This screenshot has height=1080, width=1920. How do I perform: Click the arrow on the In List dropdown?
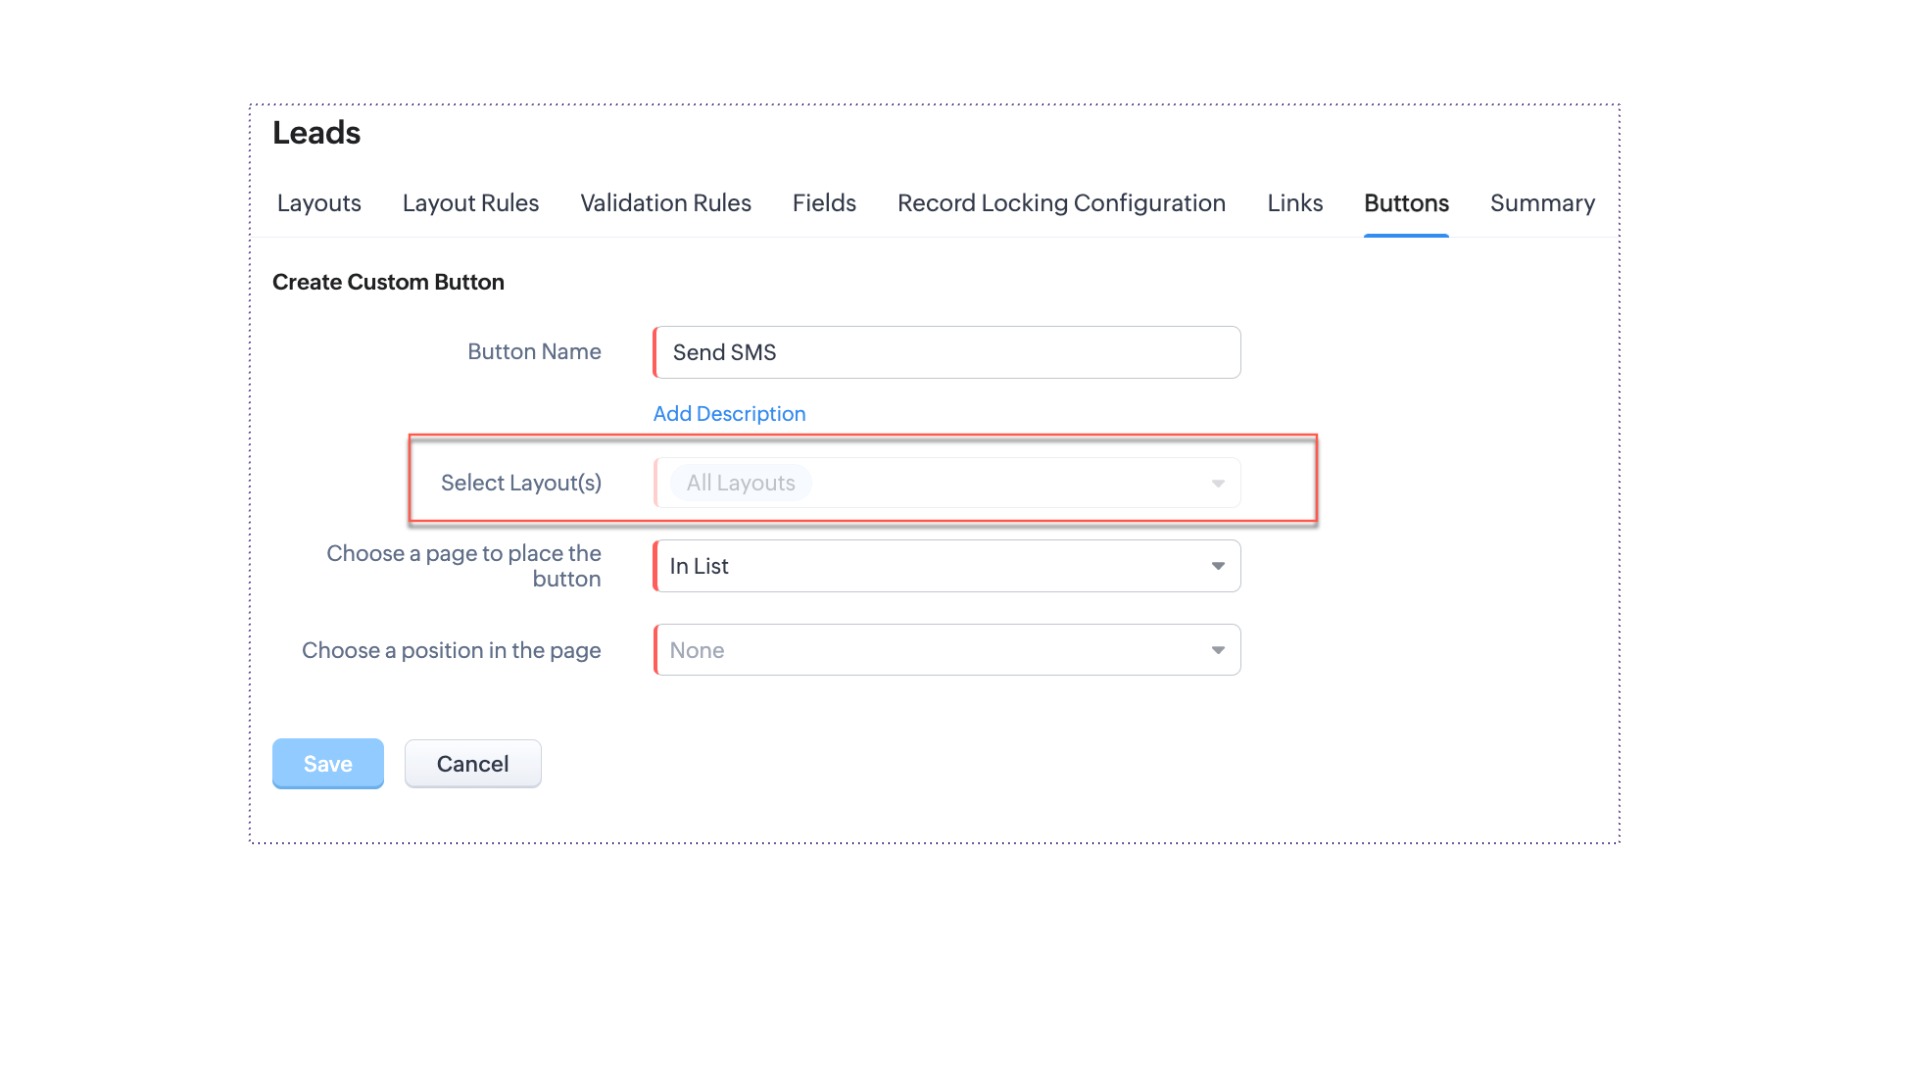click(1217, 567)
